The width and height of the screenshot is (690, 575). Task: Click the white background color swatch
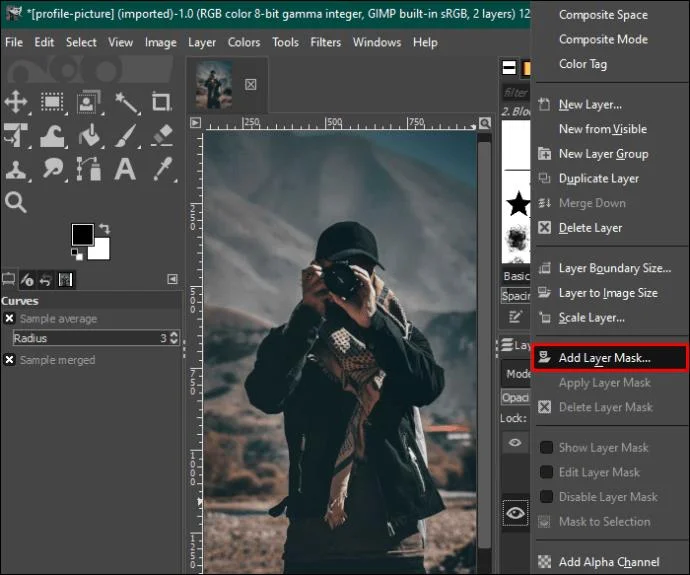(101, 251)
